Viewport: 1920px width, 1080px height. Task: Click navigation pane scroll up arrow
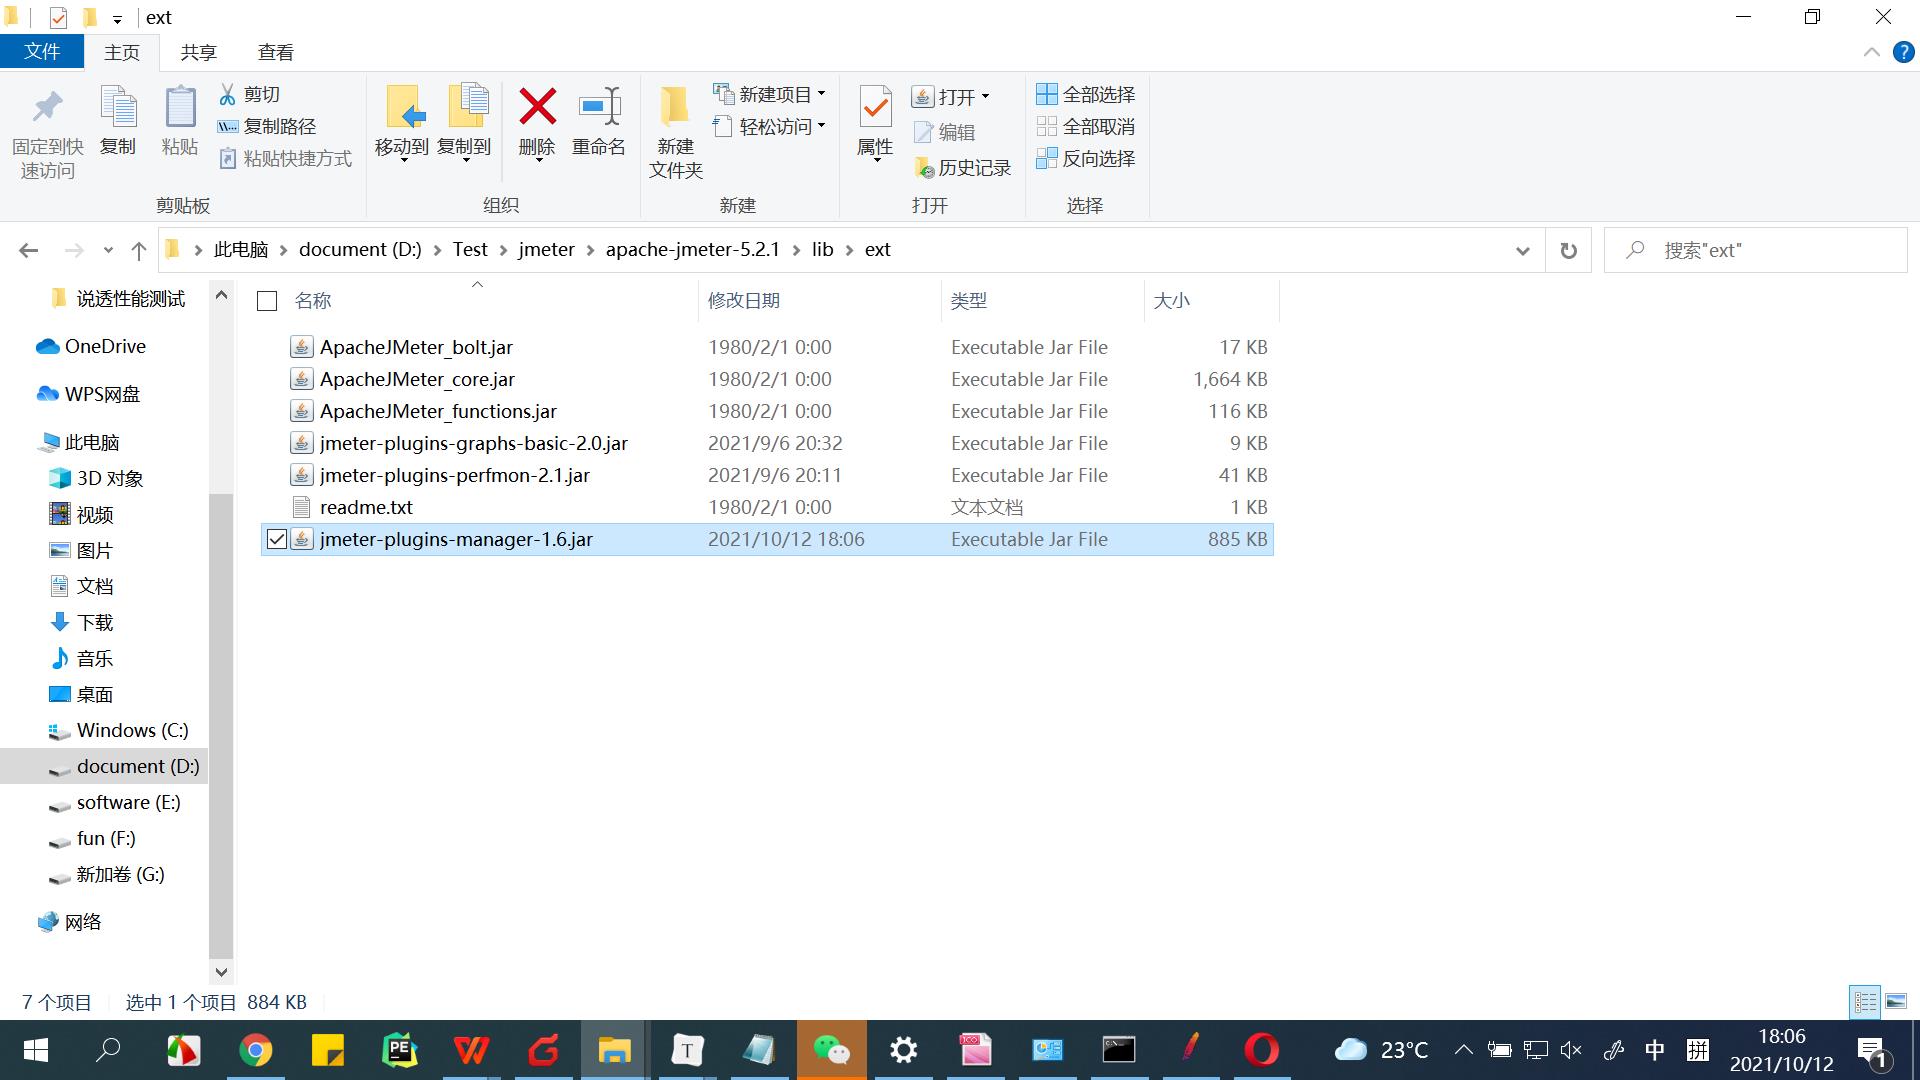click(221, 295)
